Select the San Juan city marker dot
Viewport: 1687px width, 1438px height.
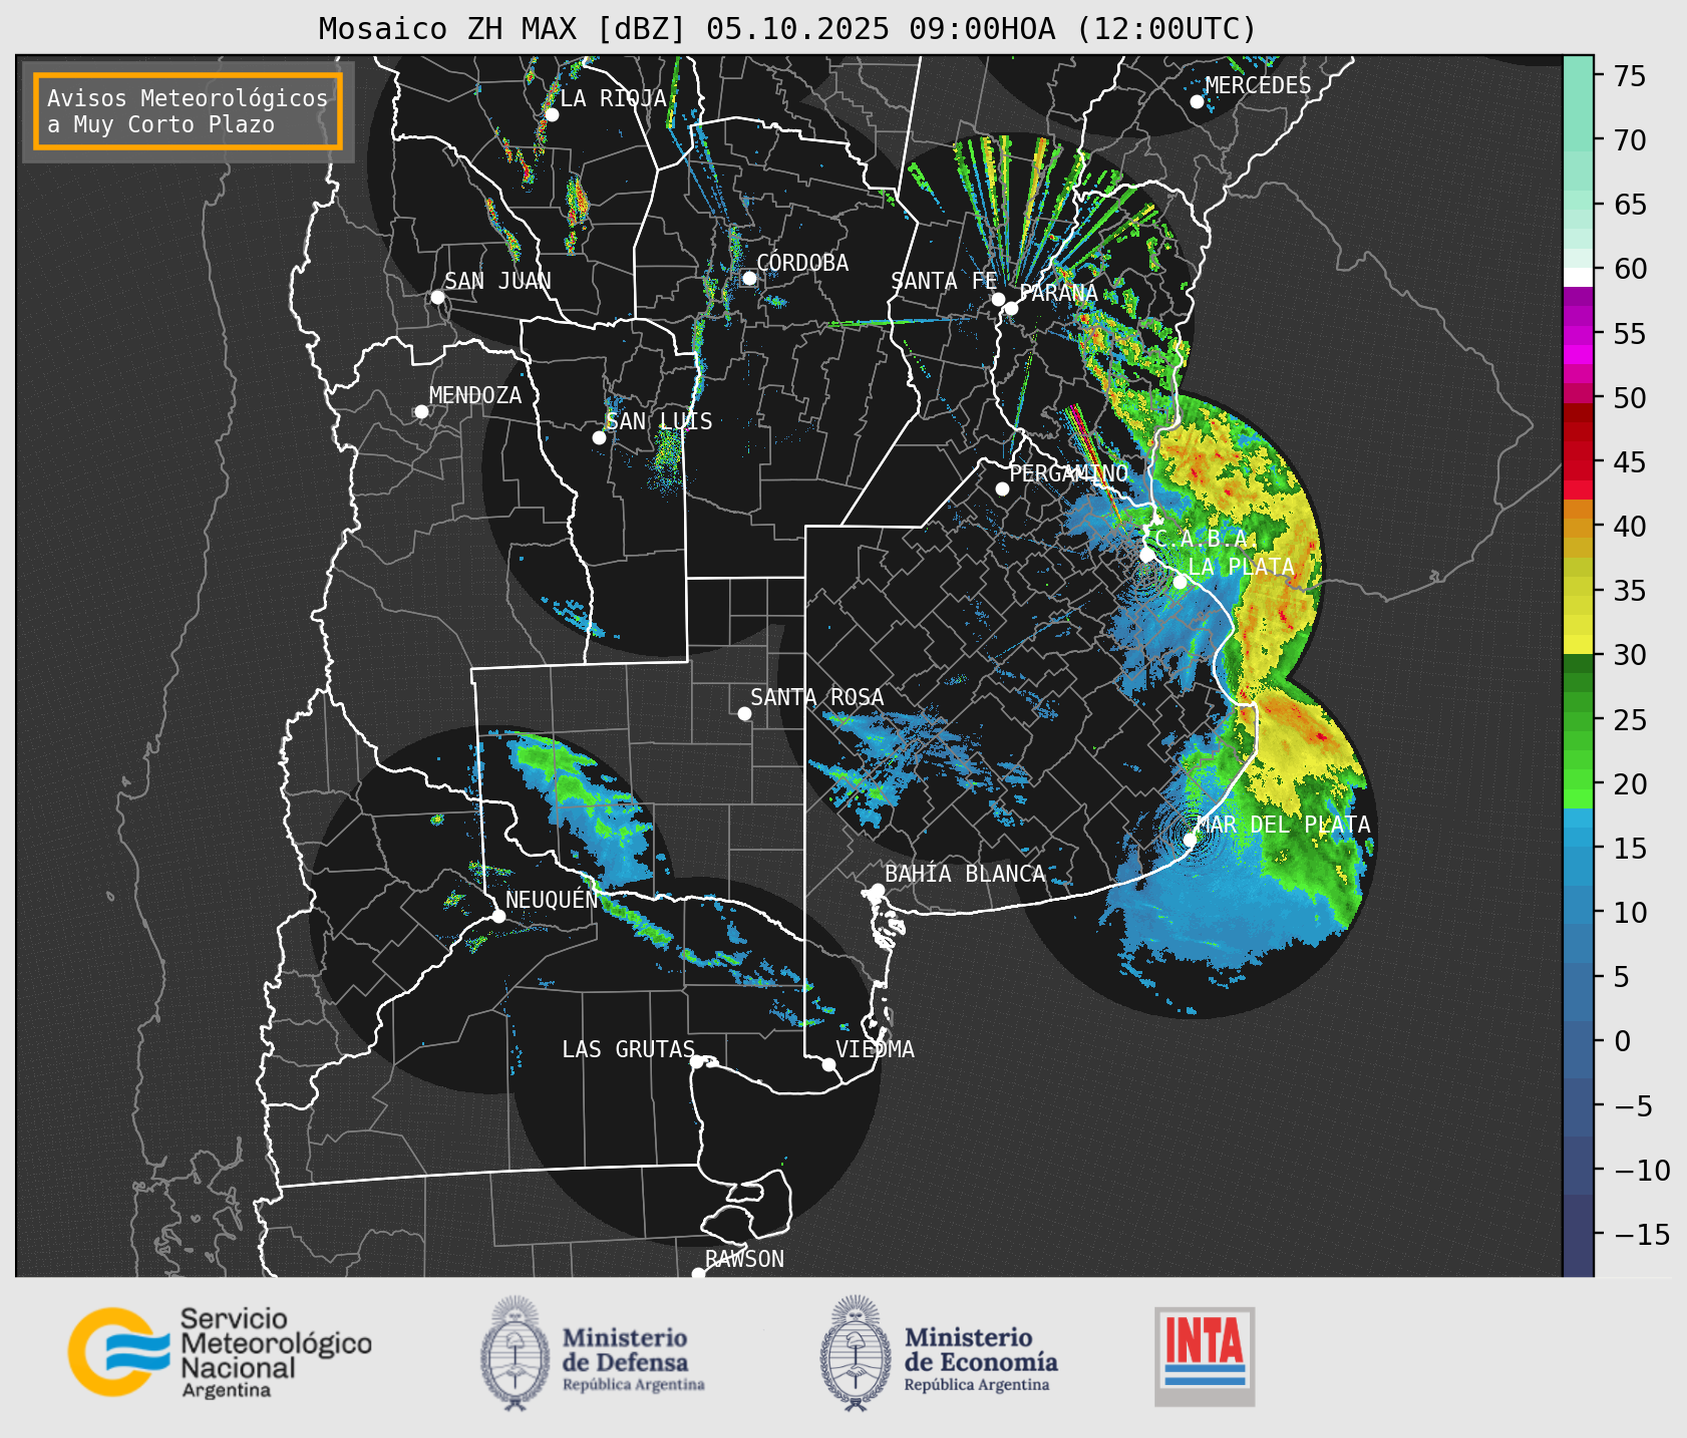[437, 297]
